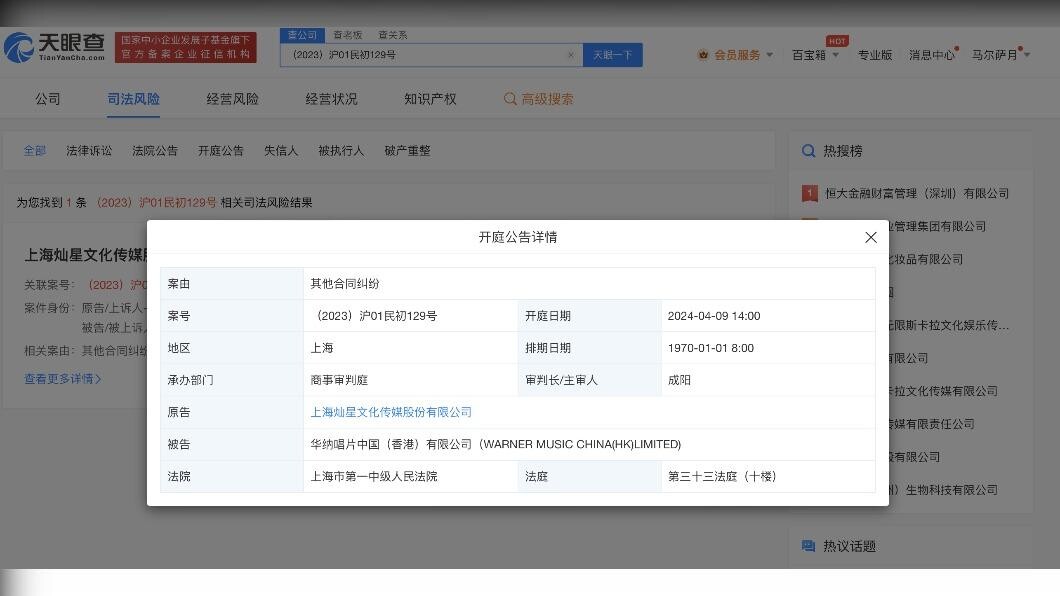Click the crown icon beside 会员服务

pyautogui.click(x=703, y=55)
